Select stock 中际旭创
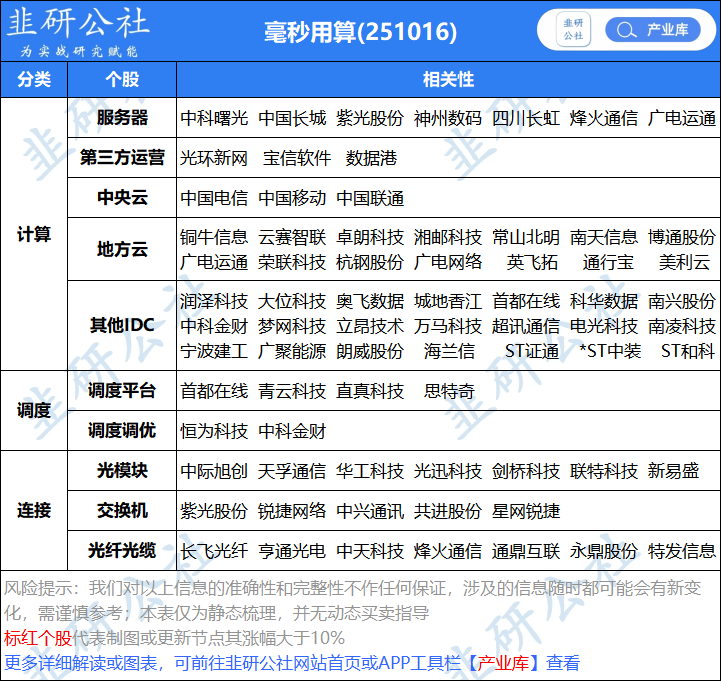 (214, 472)
